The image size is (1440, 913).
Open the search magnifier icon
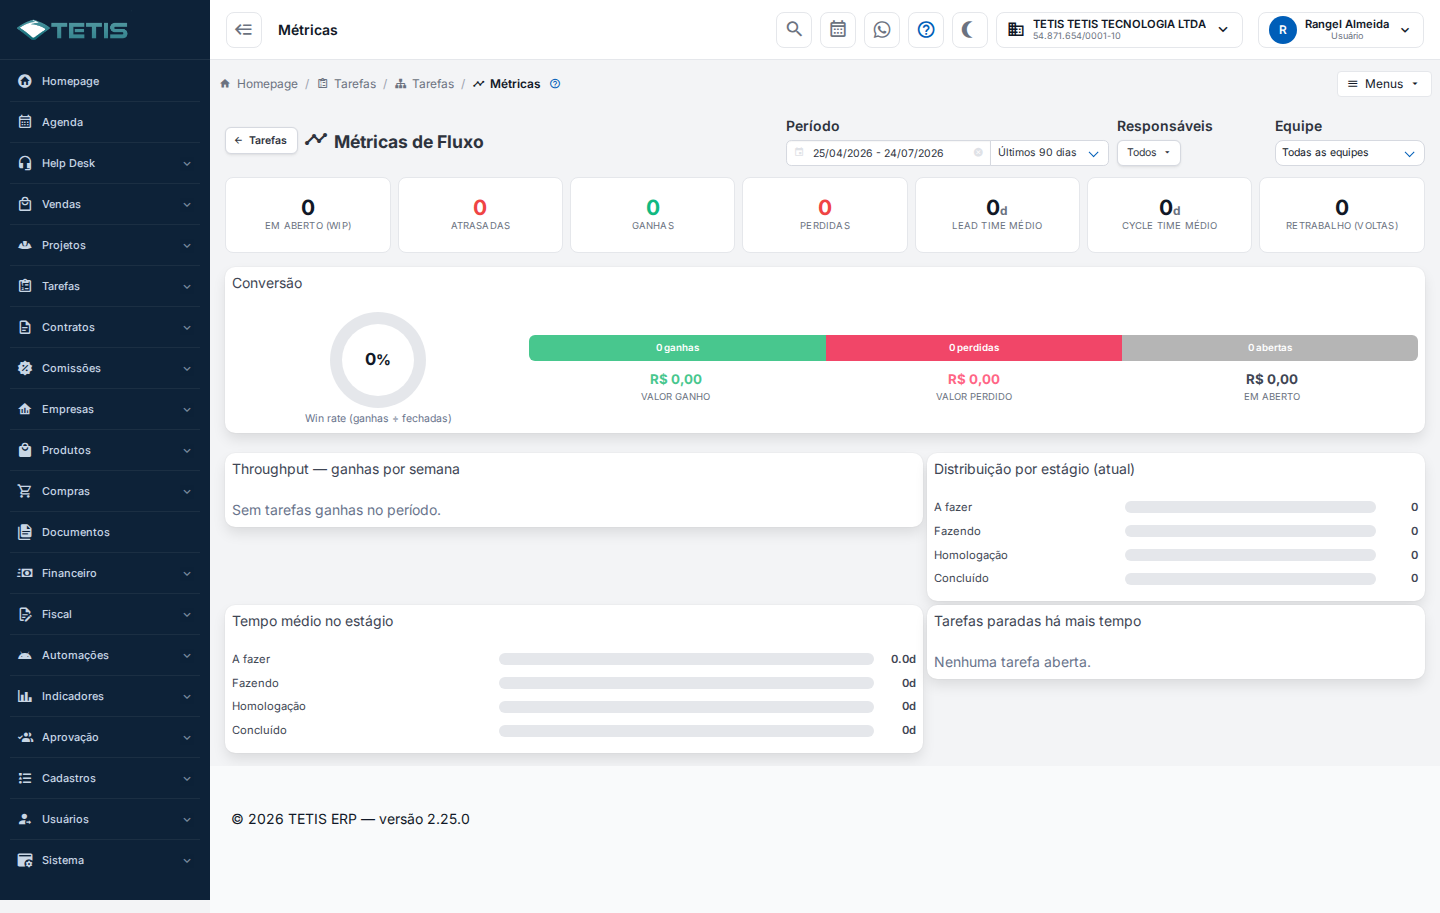tap(794, 30)
